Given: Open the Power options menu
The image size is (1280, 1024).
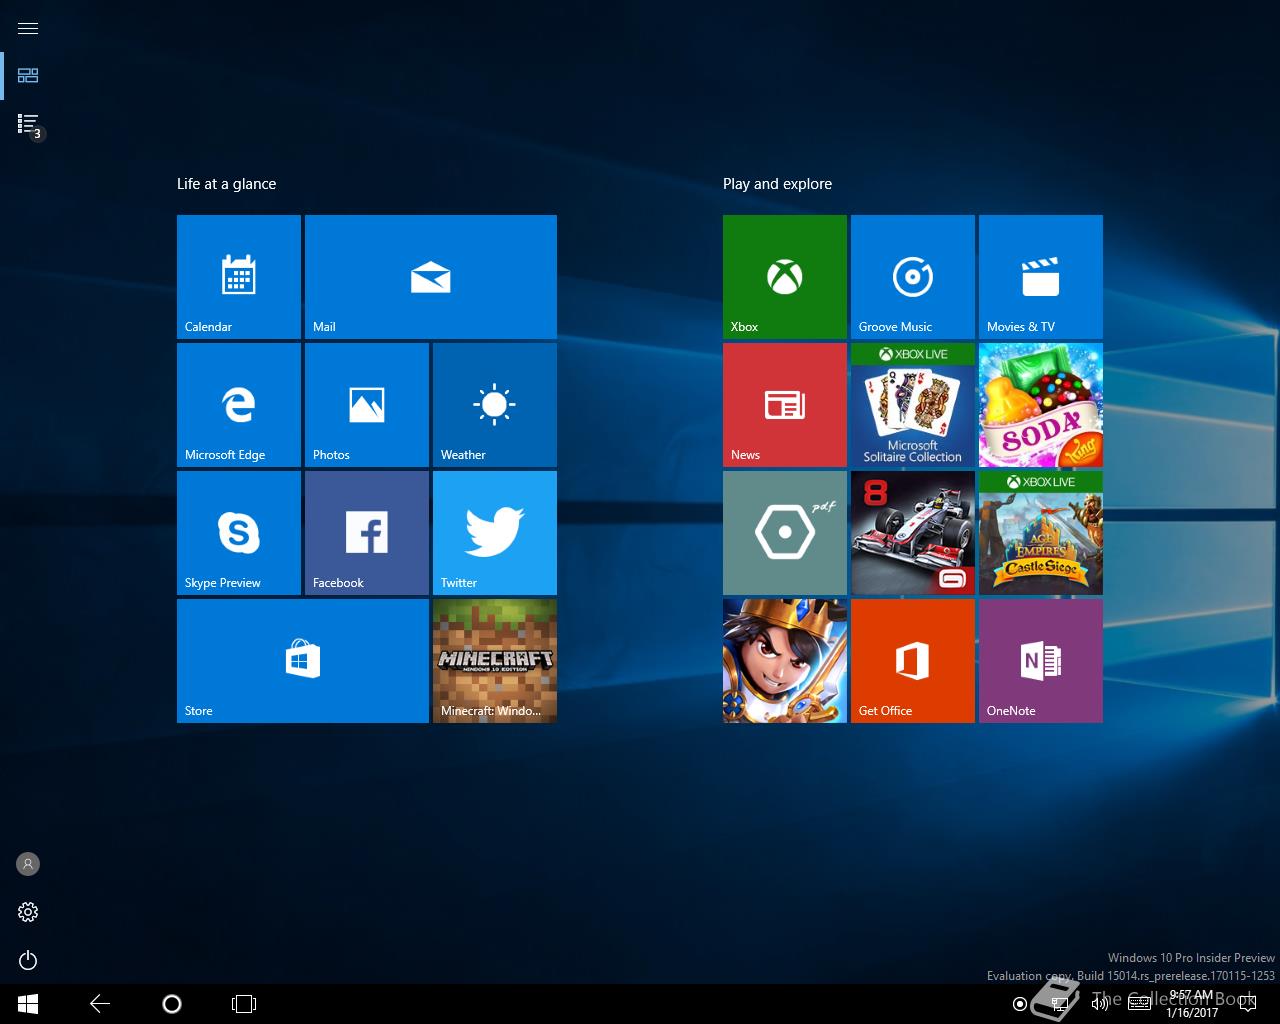Looking at the screenshot, I should [28, 960].
